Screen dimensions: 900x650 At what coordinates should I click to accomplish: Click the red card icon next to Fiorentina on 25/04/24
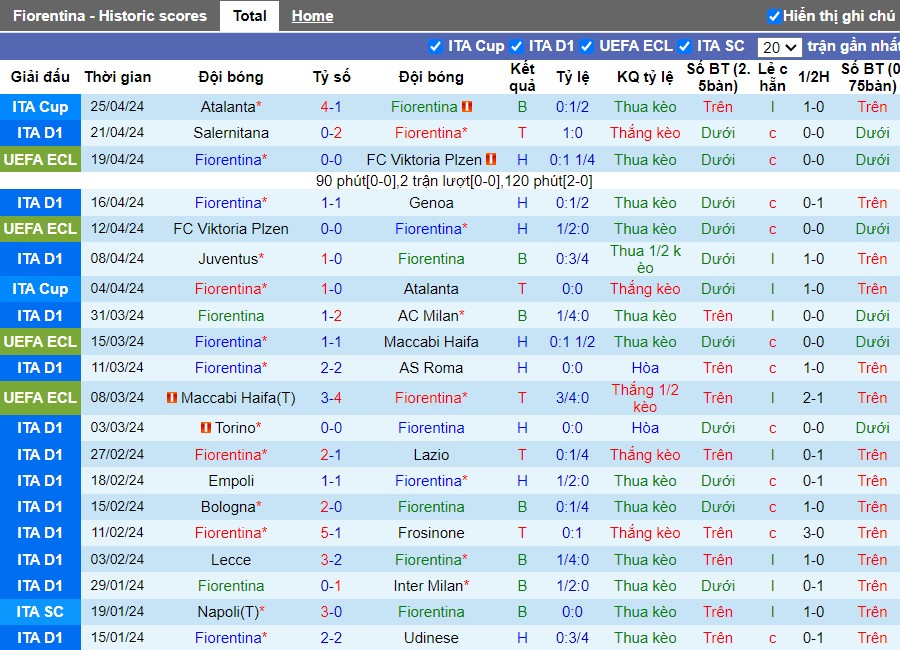click(x=467, y=106)
